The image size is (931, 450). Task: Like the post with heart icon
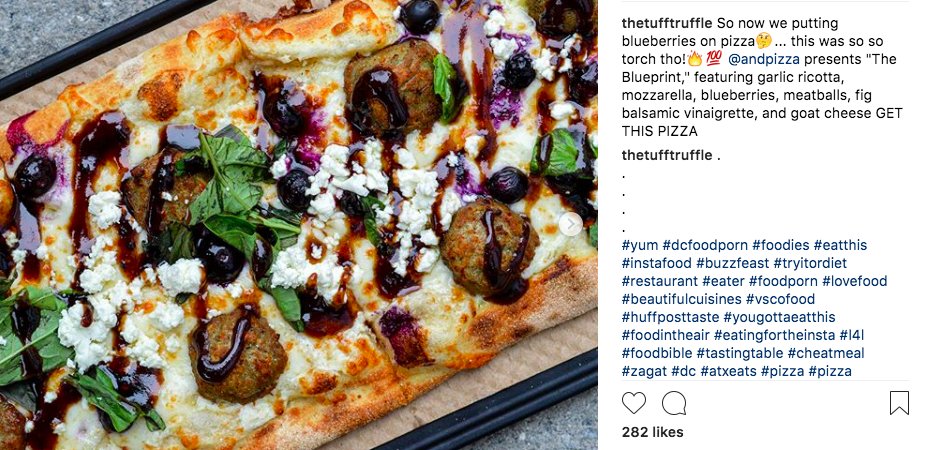634,403
